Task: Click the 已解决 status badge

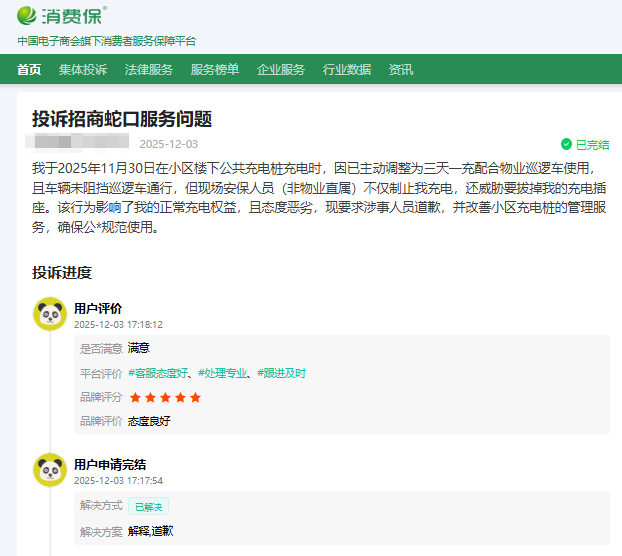Action: click(x=148, y=507)
